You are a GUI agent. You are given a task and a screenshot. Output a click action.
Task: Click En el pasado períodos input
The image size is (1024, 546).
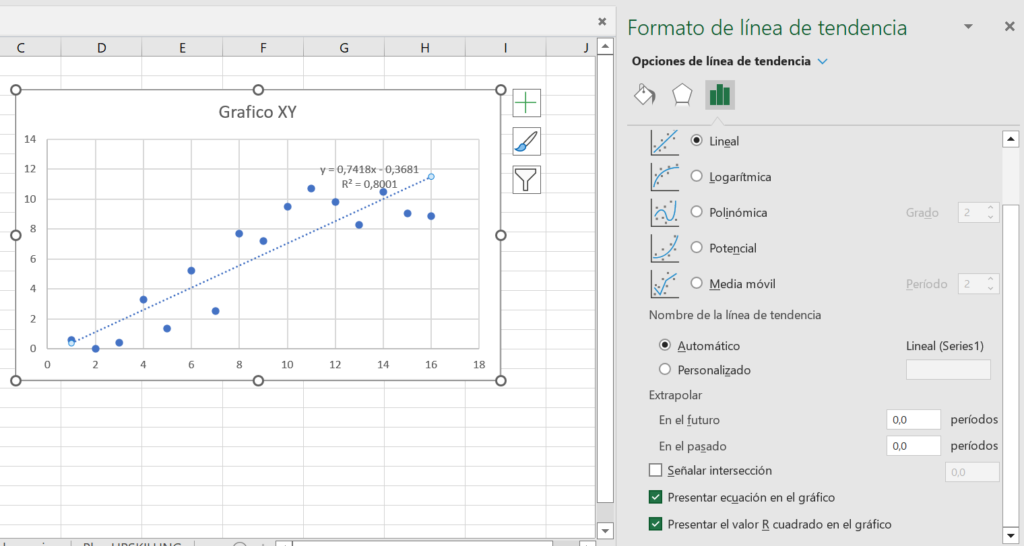[x=913, y=445]
